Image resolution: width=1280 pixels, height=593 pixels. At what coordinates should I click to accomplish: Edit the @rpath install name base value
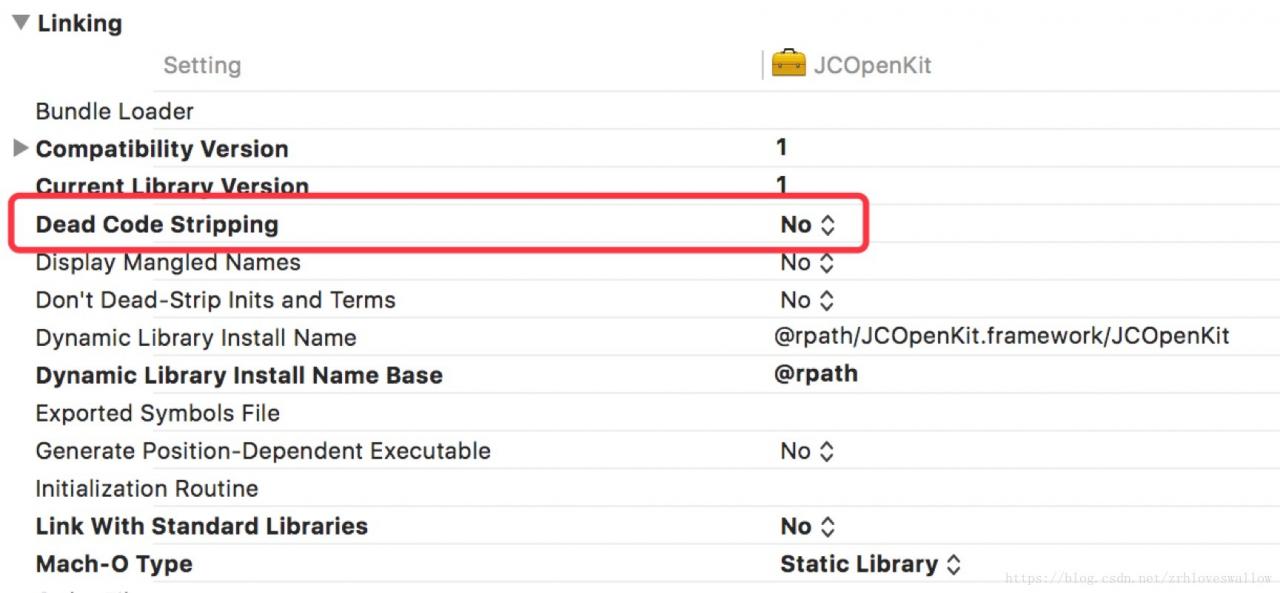click(x=816, y=374)
